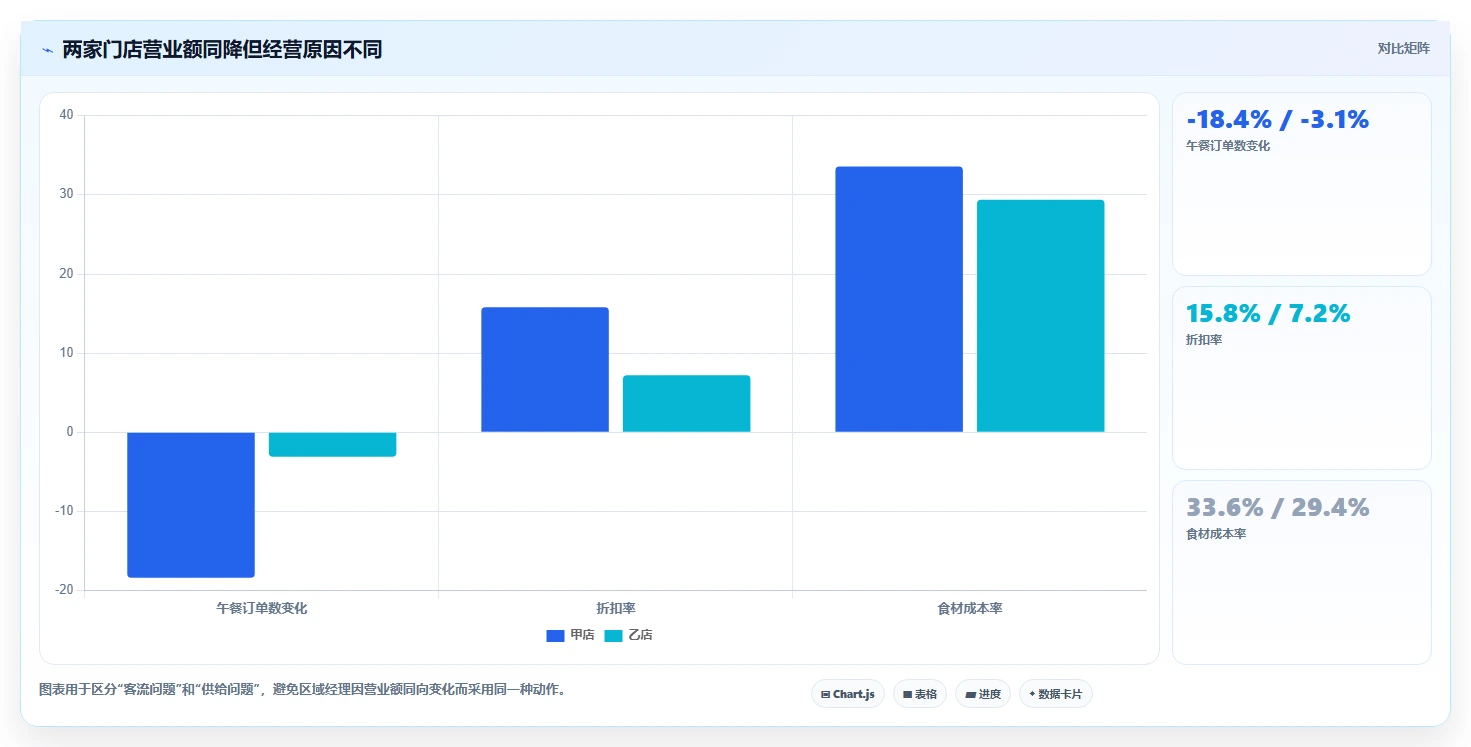Click the 甲店 bar for 午餐订单数变化

[x=191, y=505]
